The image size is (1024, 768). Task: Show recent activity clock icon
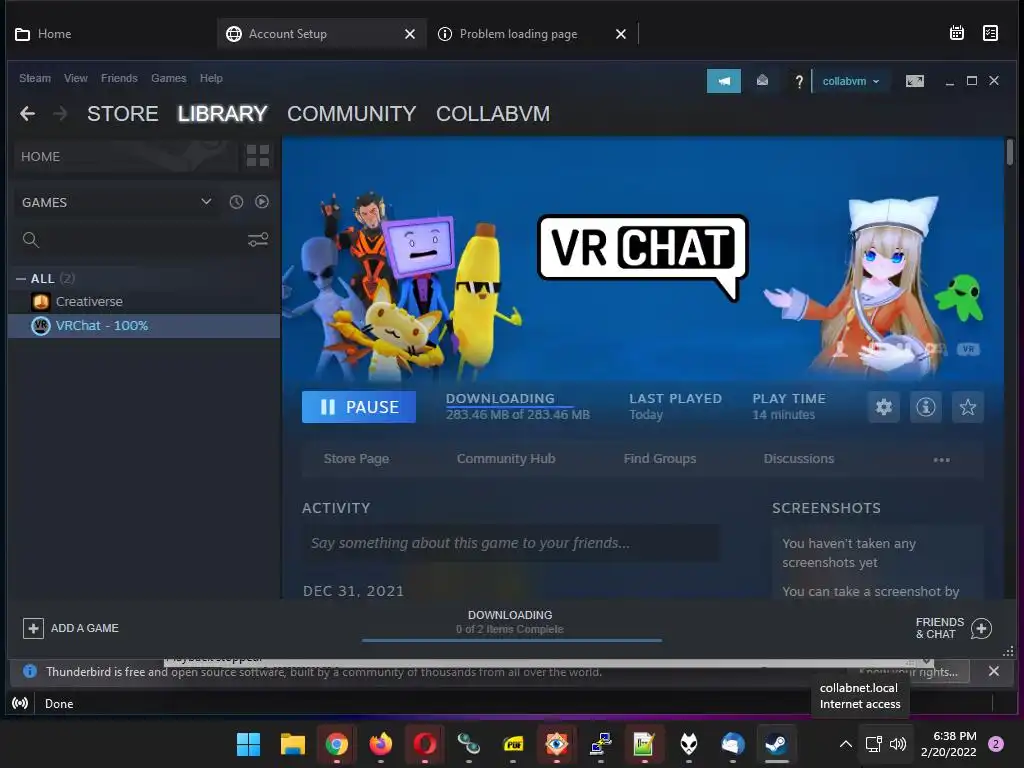pyautogui.click(x=236, y=202)
